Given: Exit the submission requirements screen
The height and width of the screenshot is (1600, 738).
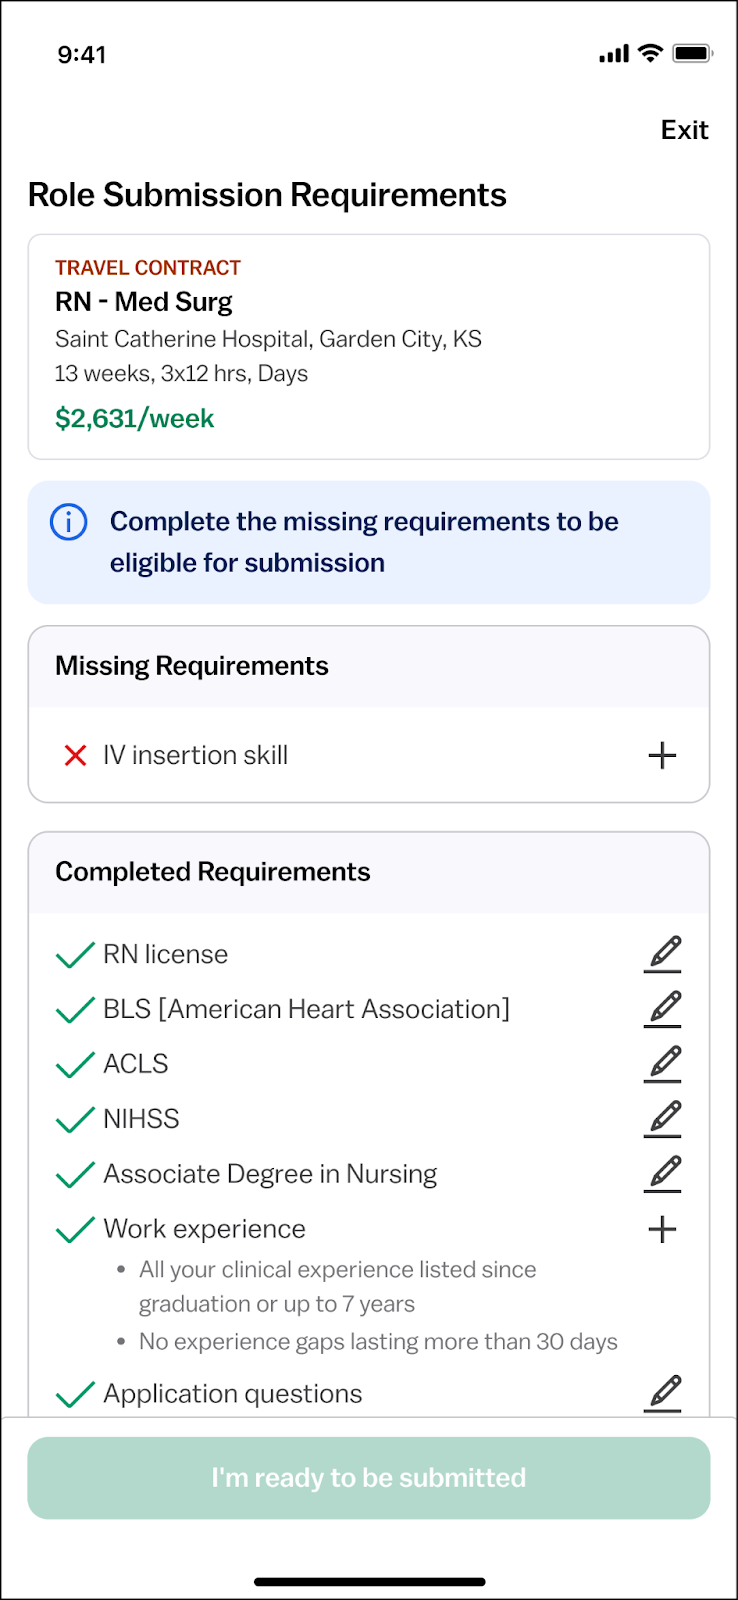Looking at the screenshot, I should click(x=684, y=130).
